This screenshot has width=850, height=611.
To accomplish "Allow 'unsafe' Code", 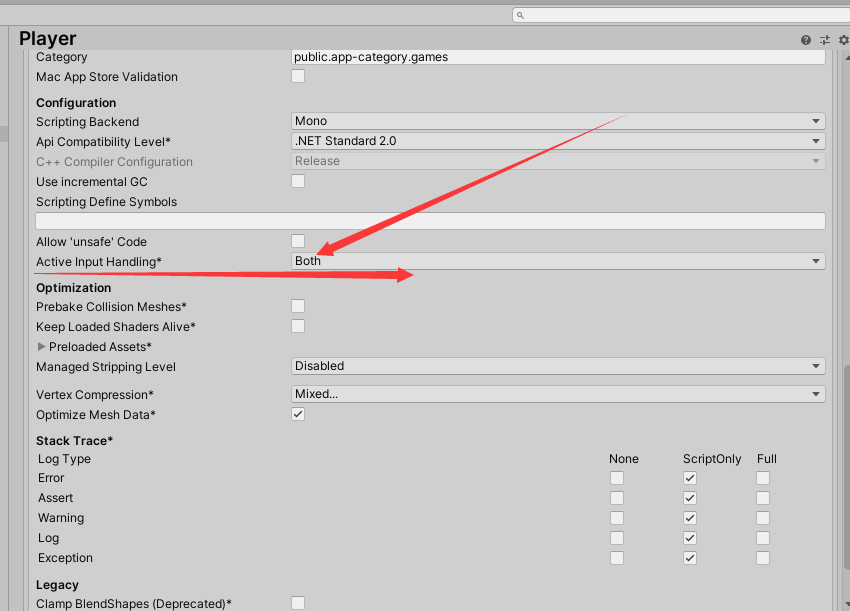I will click(297, 241).
